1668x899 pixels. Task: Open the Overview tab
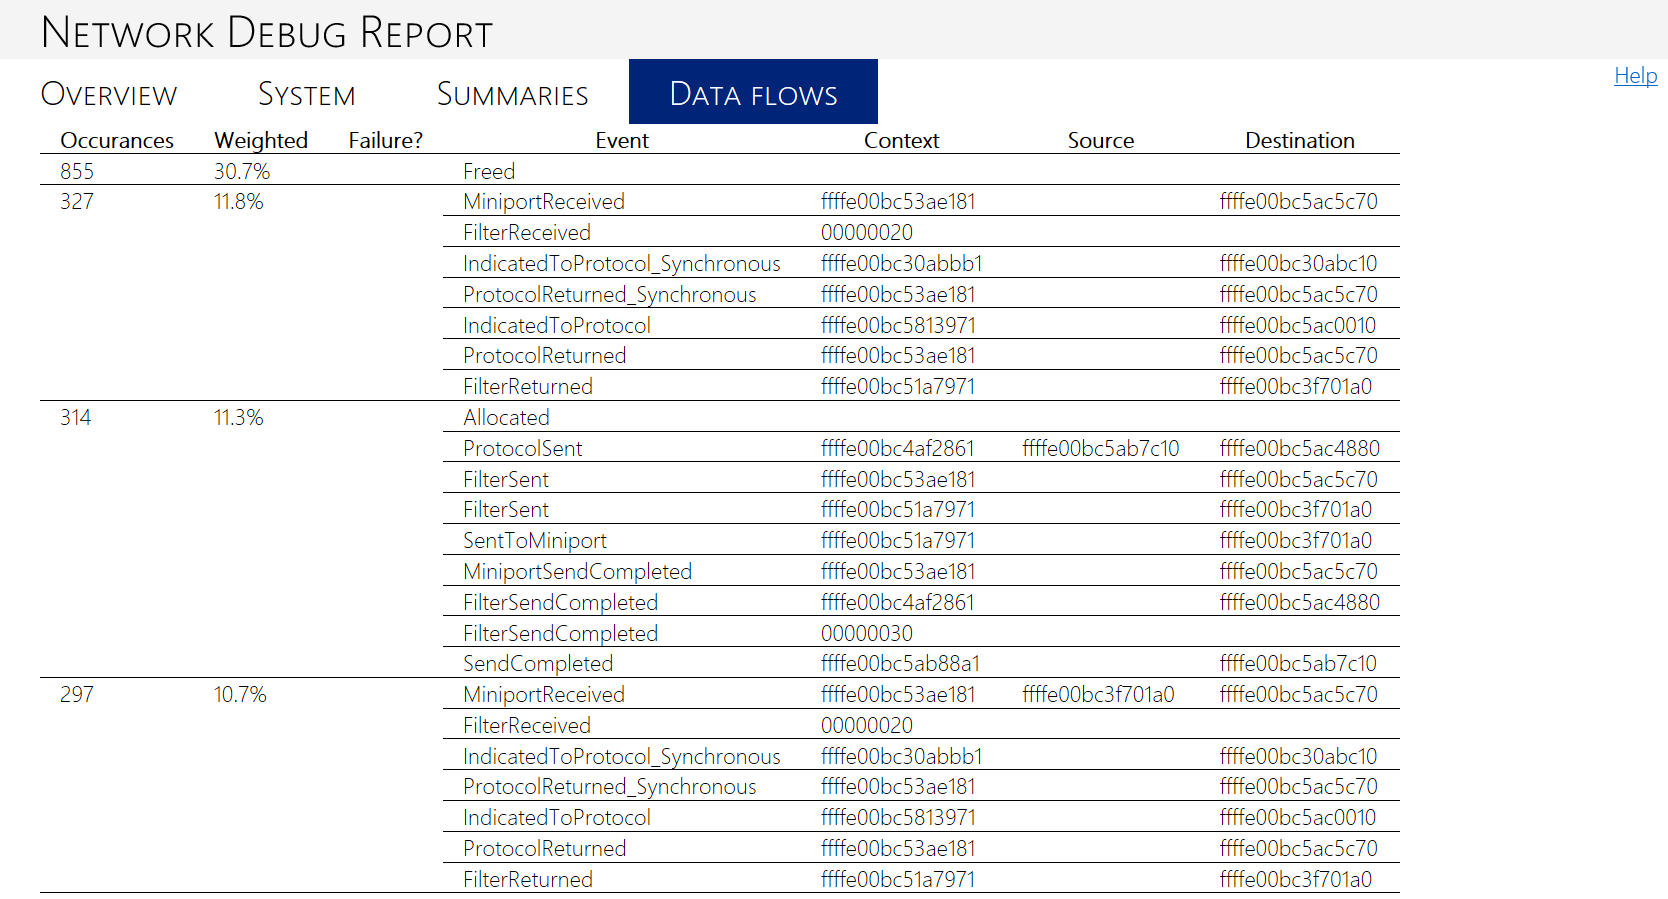tap(109, 94)
